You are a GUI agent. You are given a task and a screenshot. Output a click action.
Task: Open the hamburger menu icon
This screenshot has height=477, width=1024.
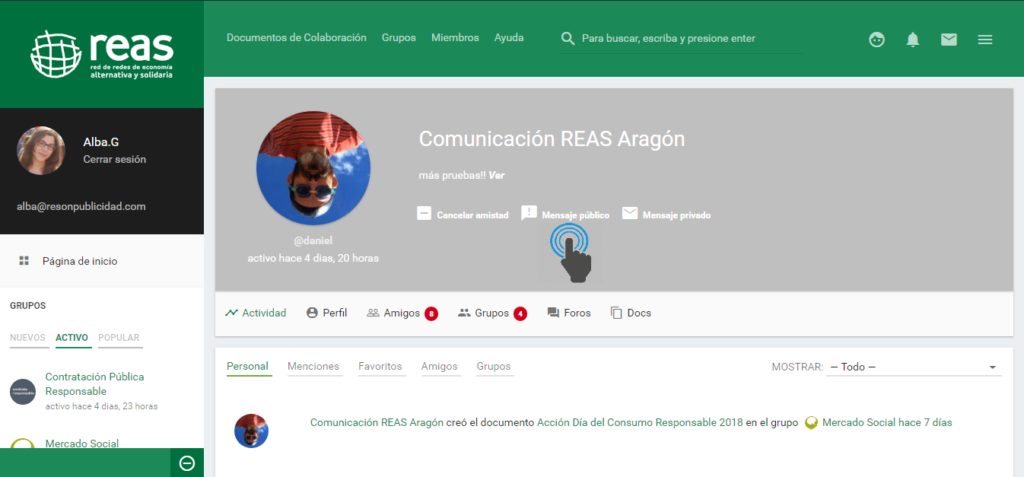pos(985,40)
